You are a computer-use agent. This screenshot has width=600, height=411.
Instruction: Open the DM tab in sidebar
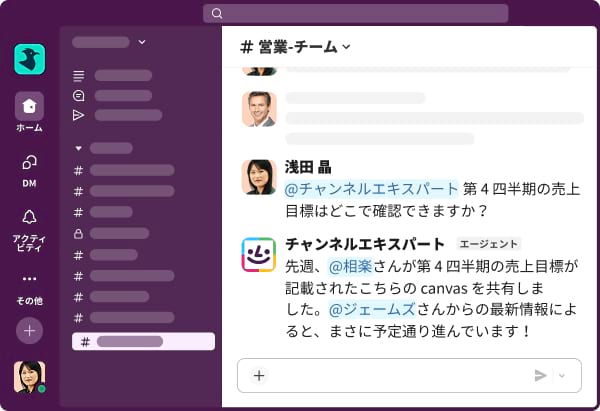(29, 171)
